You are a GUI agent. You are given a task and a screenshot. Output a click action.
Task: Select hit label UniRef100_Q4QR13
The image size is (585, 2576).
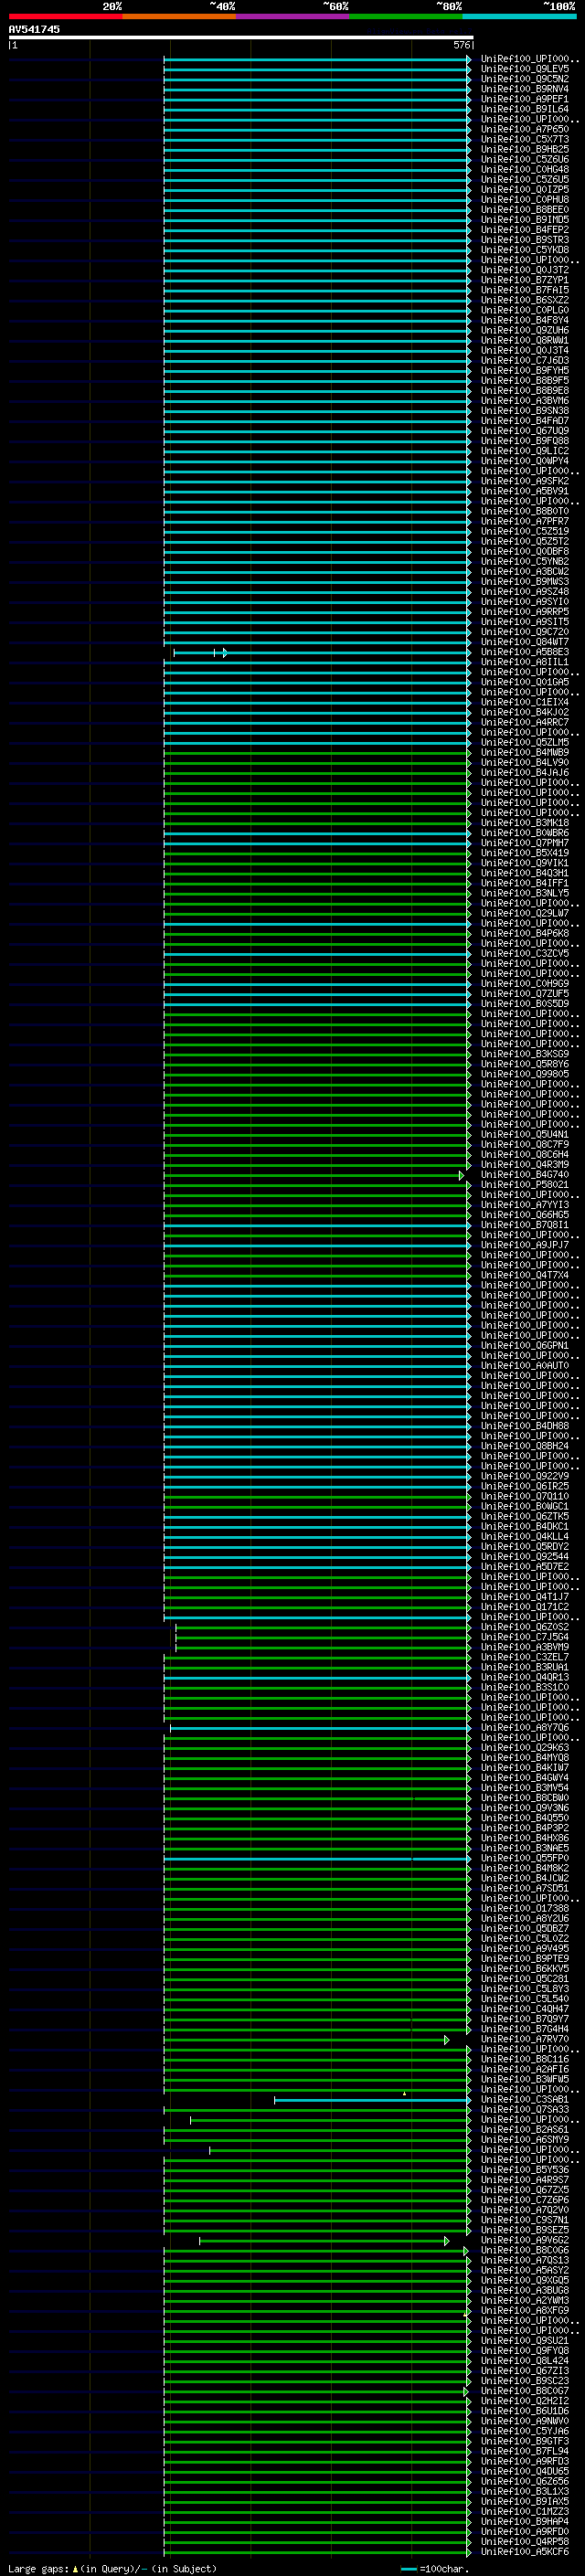525,1677
